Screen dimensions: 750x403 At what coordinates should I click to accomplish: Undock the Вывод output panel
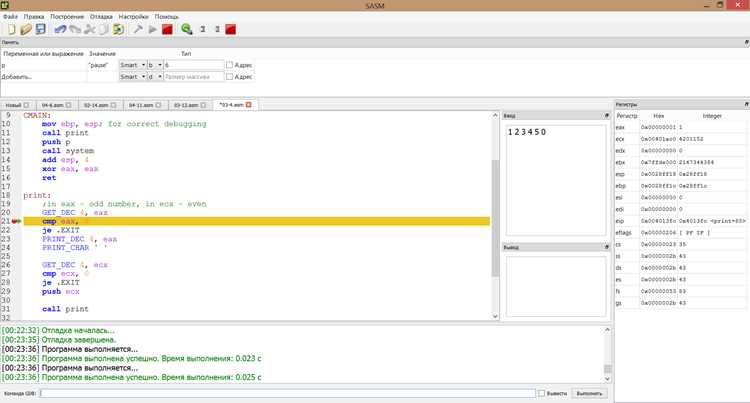607,247
